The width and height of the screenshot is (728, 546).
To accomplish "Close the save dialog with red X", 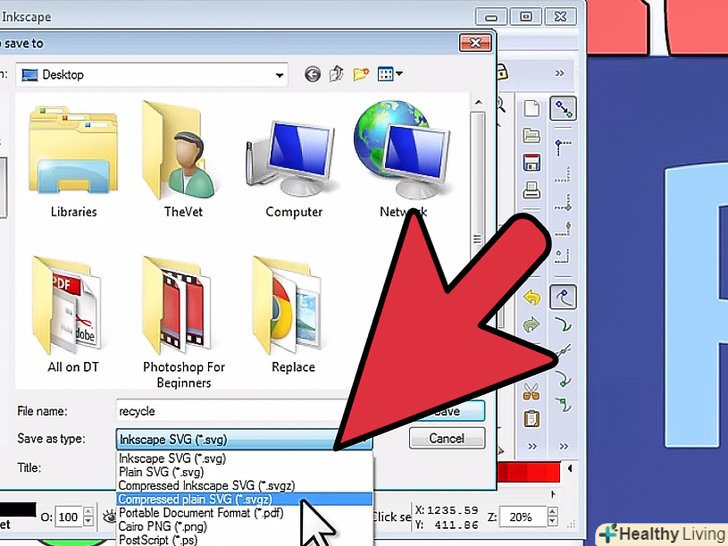I will point(475,43).
